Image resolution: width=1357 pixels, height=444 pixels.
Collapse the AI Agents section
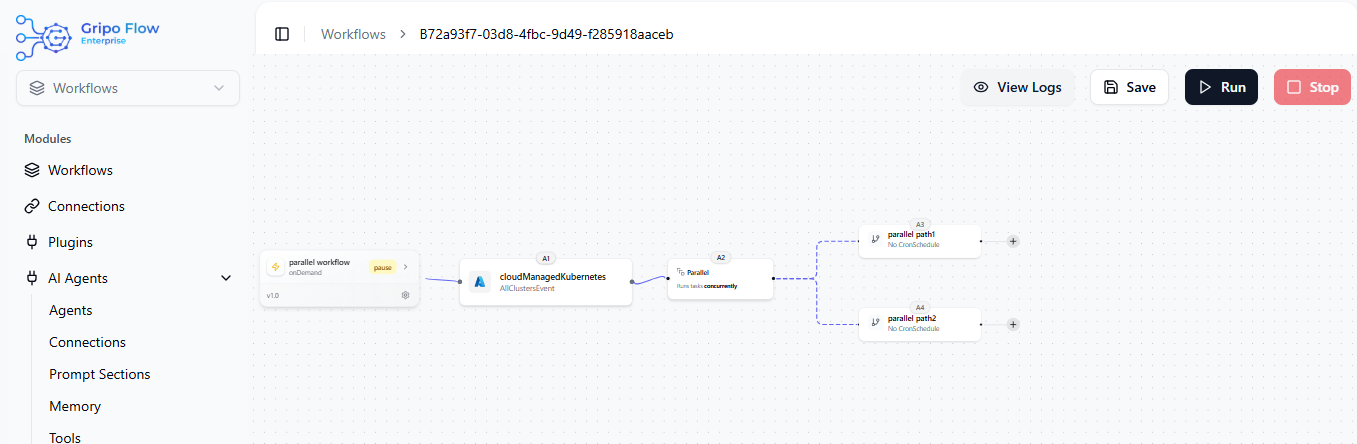(226, 278)
